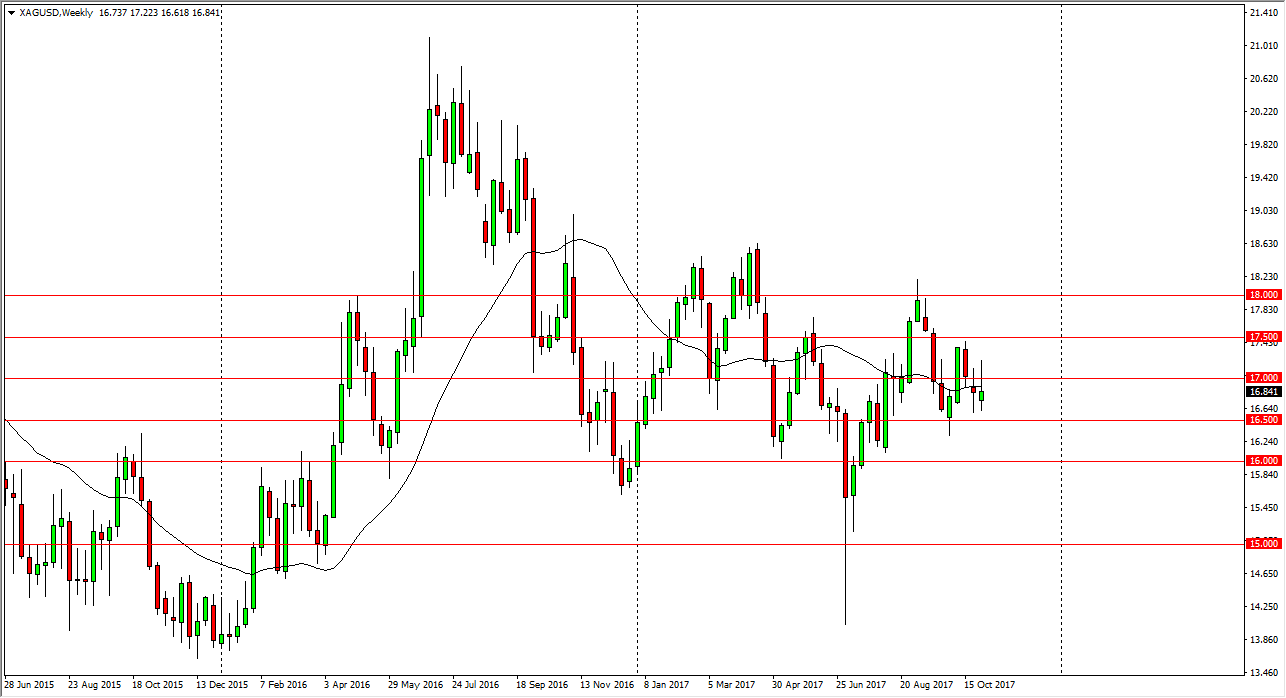Select the red 16.000 price level tag
Screen dimensions: 1286x698
click(x=1264, y=461)
